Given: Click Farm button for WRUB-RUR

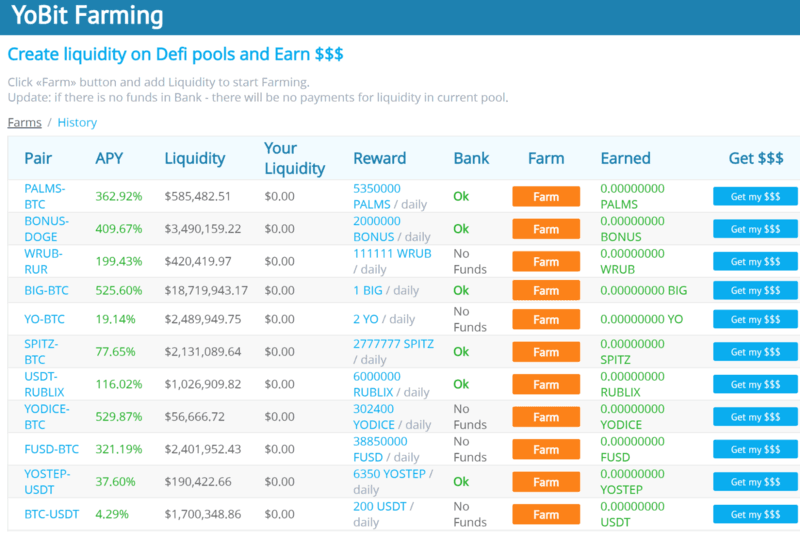Looking at the screenshot, I should (x=546, y=262).
